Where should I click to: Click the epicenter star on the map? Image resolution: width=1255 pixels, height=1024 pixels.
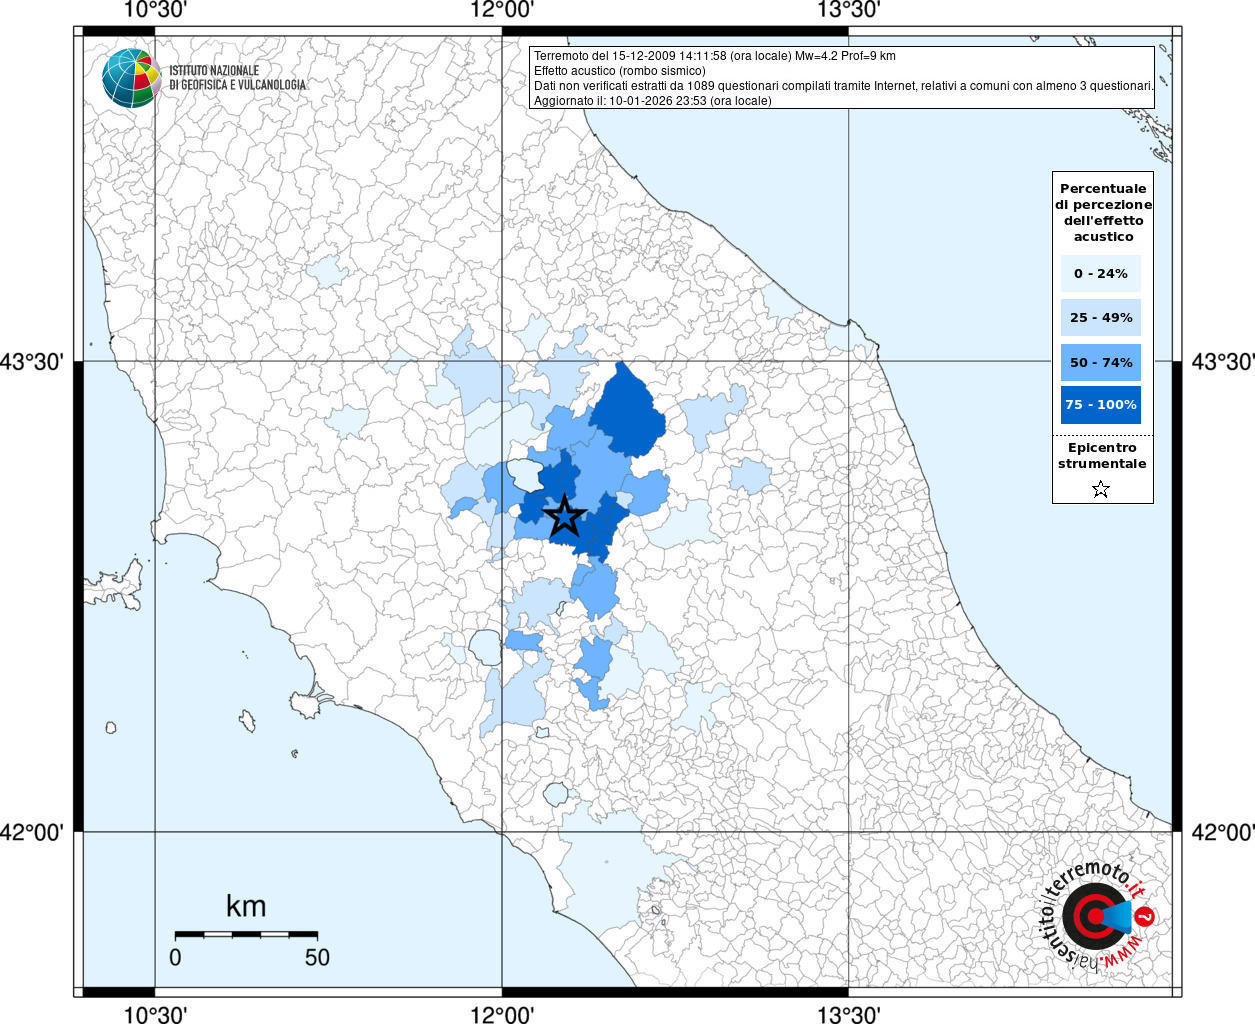coord(565,516)
